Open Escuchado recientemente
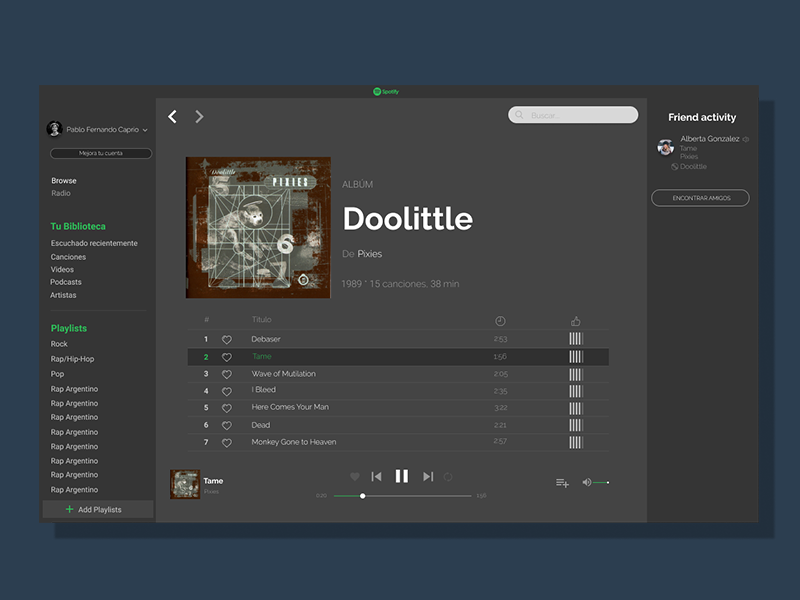This screenshot has width=800, height=600. 94,243
